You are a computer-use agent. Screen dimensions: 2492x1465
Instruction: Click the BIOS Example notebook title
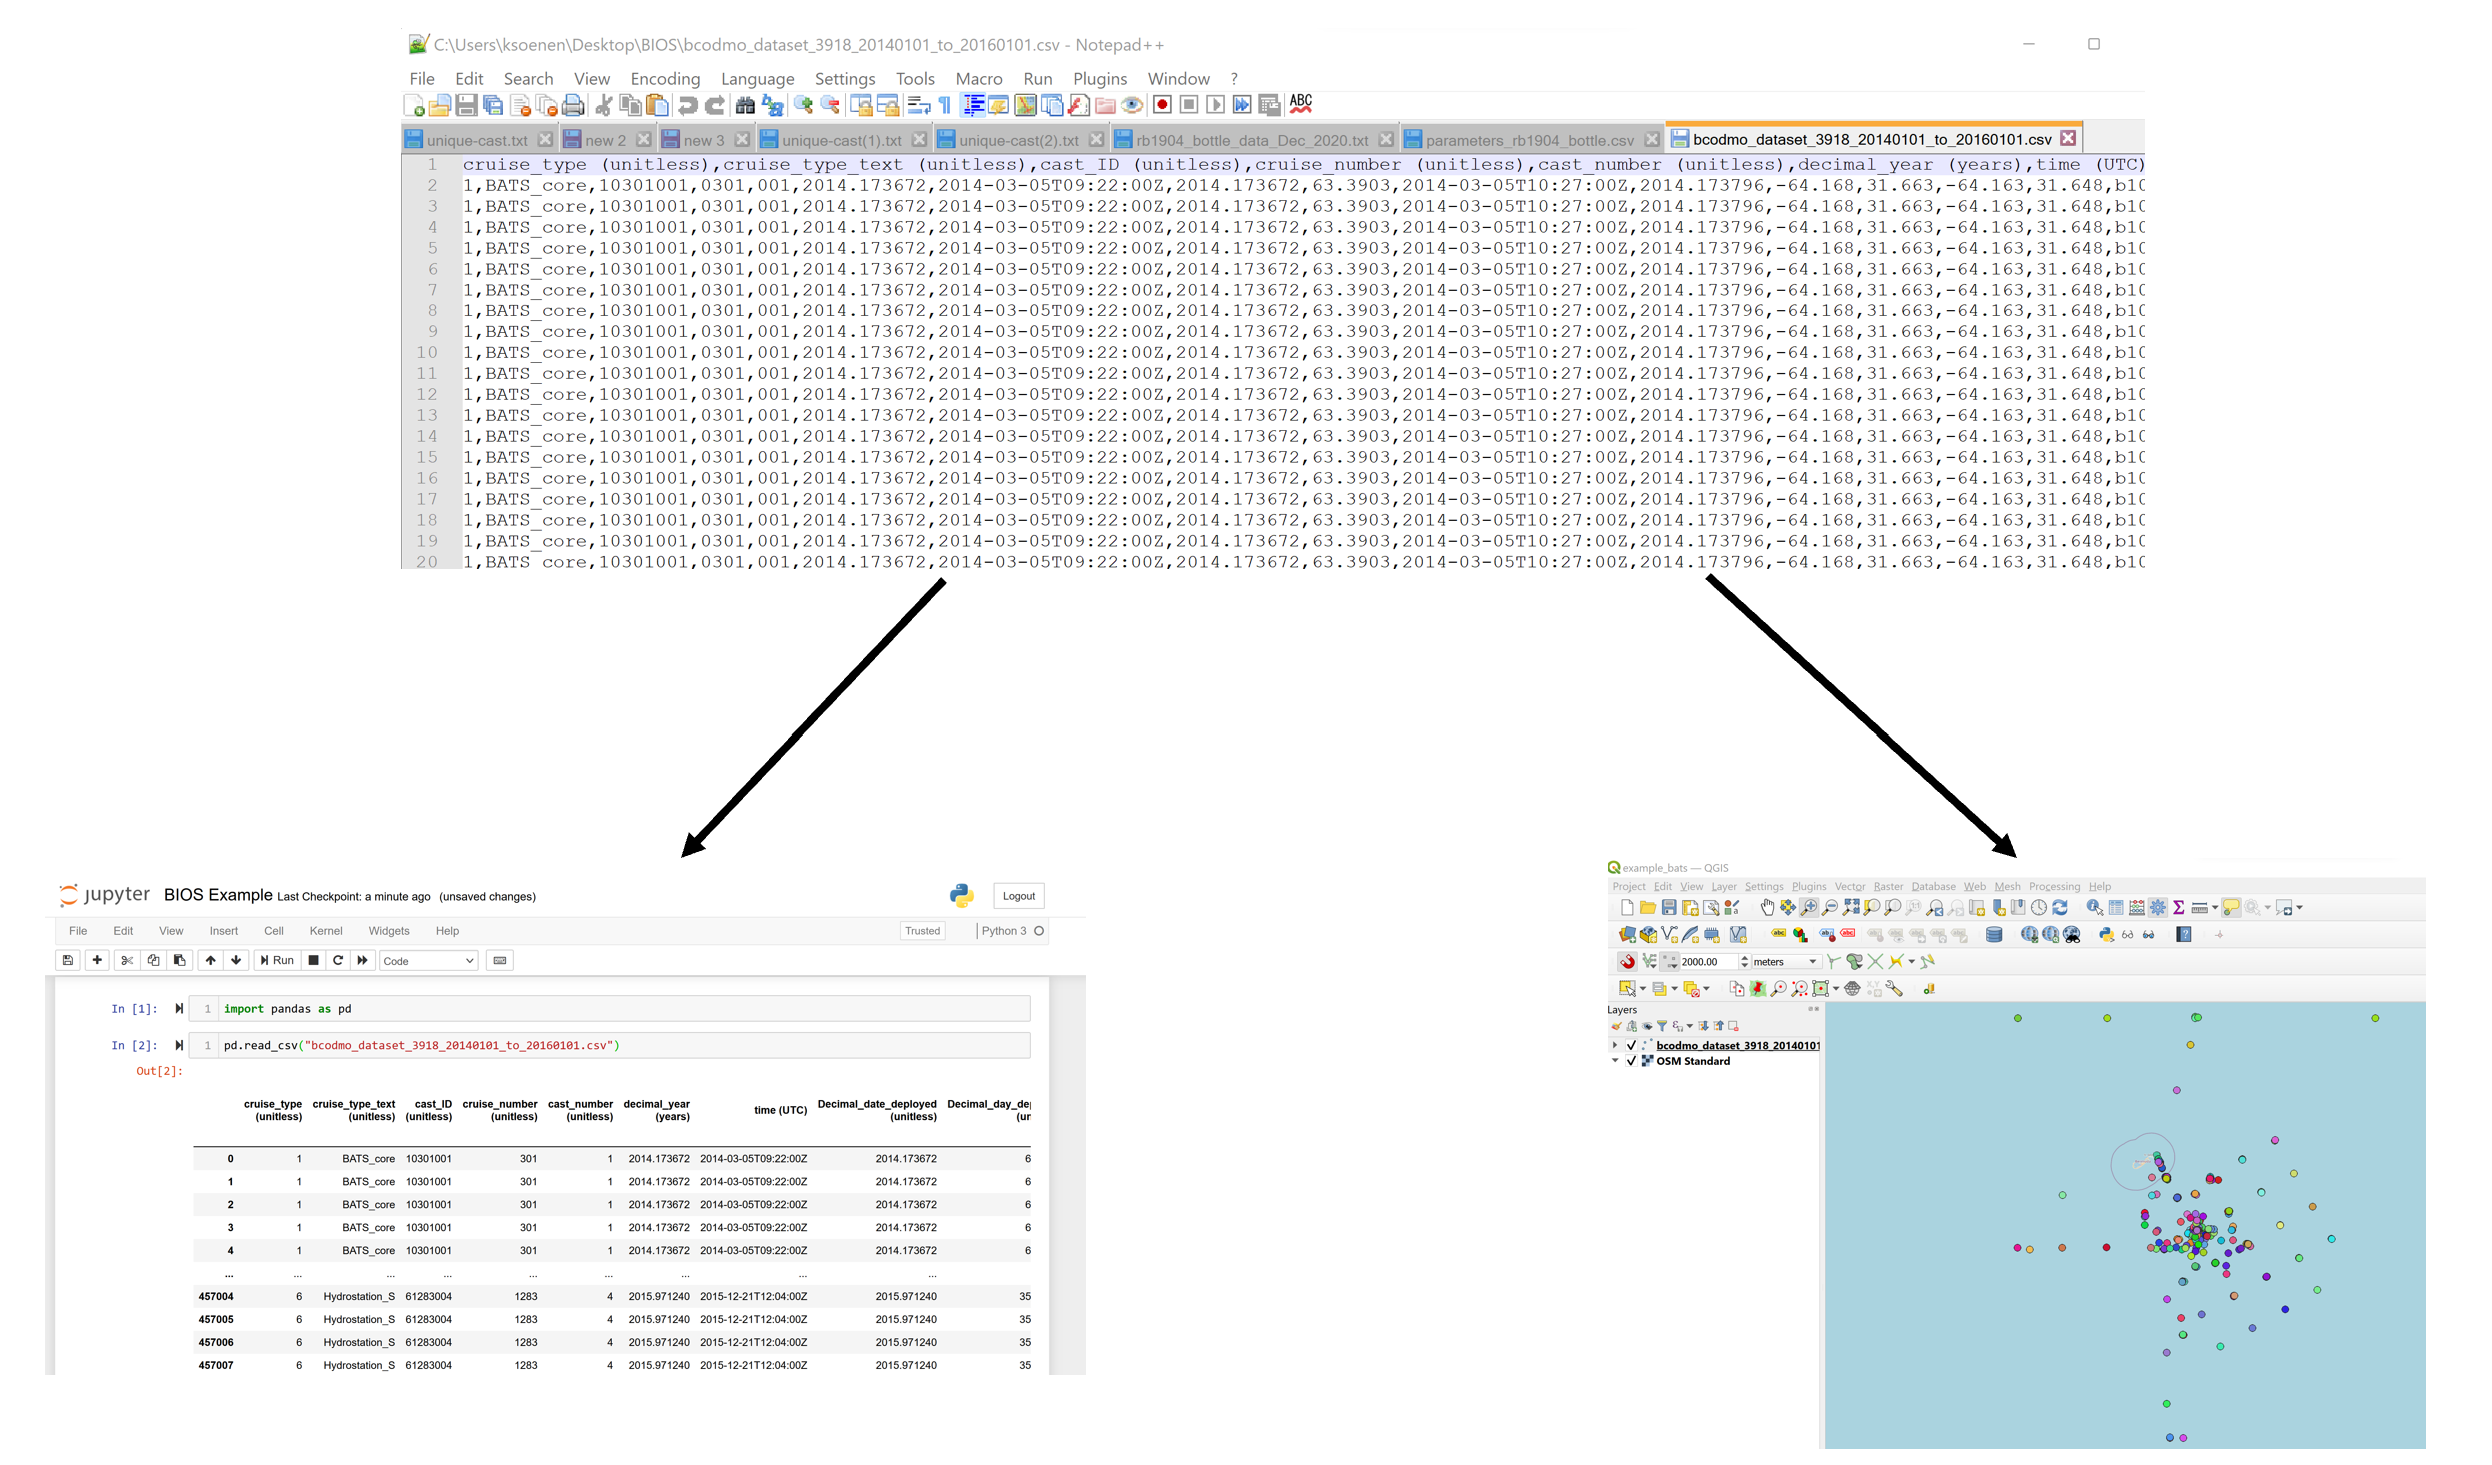coord(218,895)
